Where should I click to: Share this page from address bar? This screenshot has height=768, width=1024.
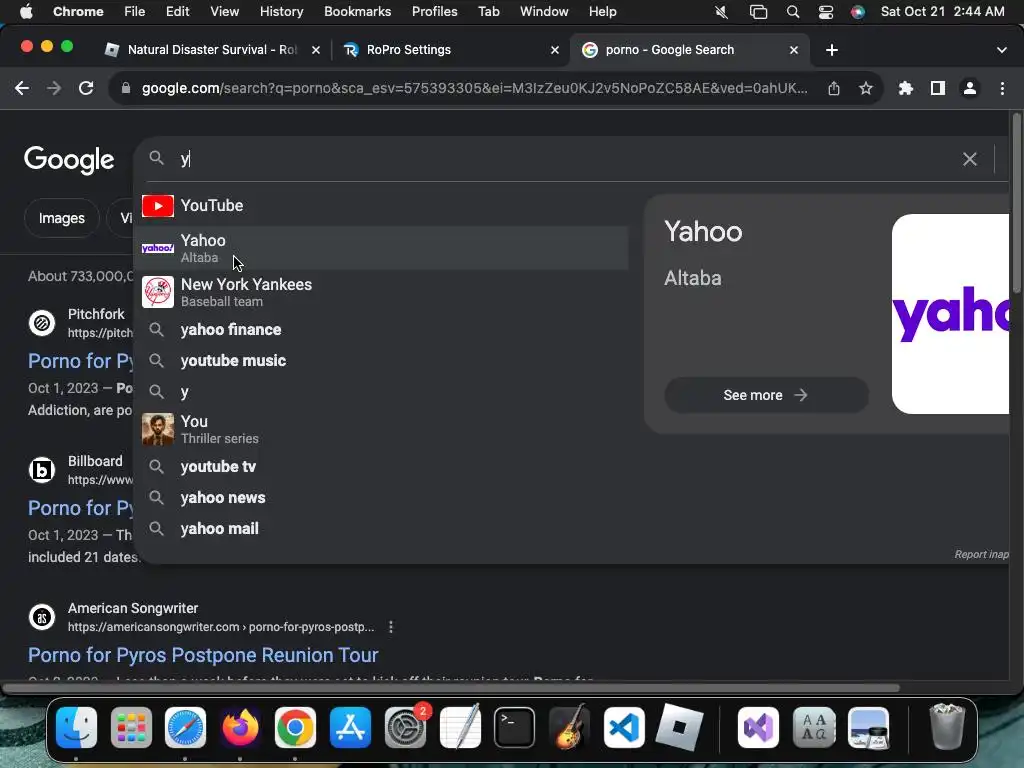click(833, 88)
